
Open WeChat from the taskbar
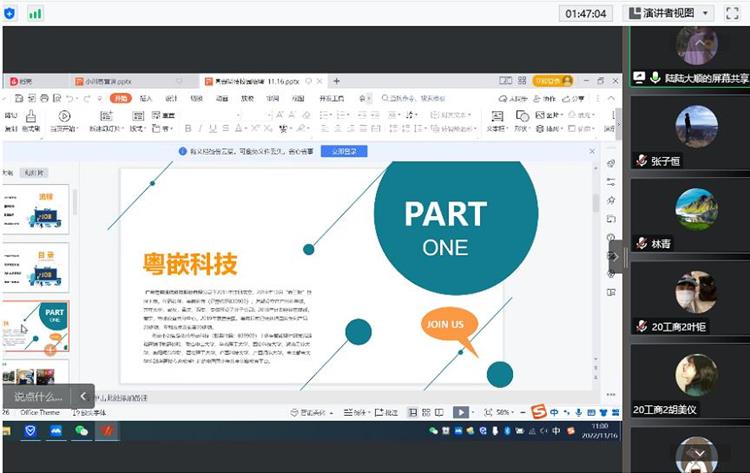pos(82,431)
